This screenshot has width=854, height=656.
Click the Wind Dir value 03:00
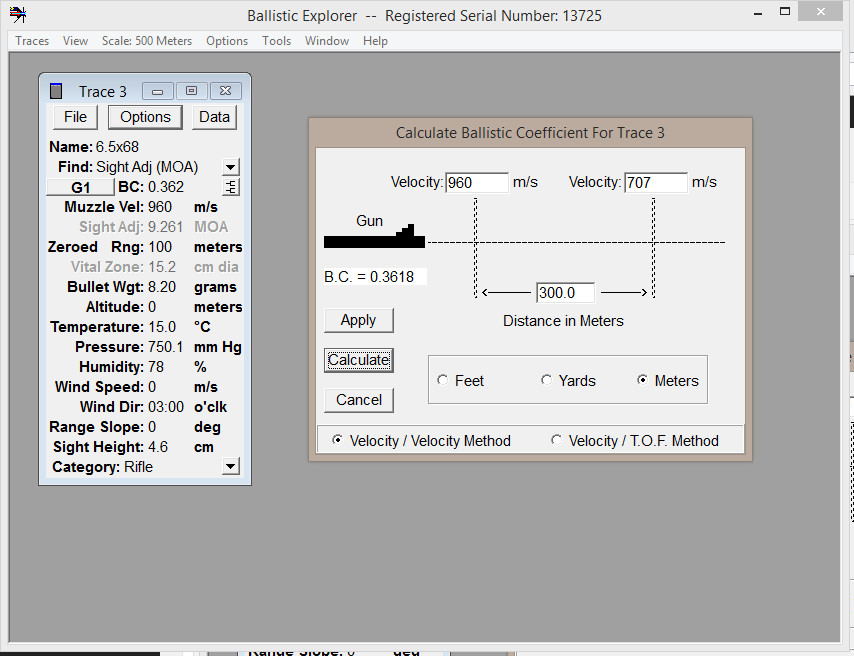point(166,407)
